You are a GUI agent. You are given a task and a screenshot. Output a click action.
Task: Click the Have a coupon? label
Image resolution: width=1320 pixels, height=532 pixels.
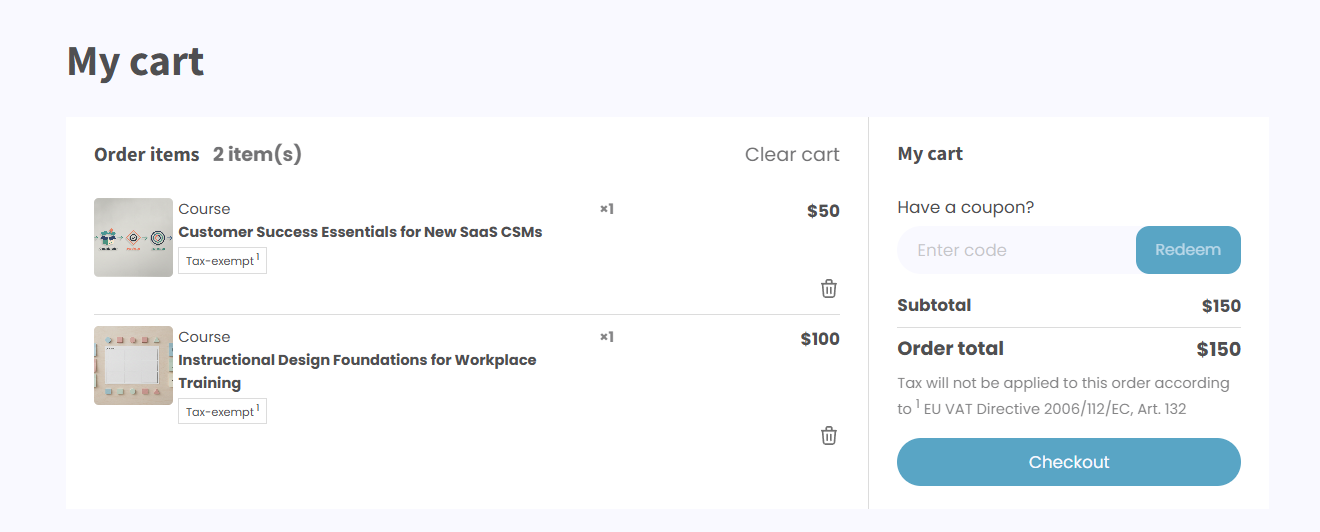click(x=966, y=207)
